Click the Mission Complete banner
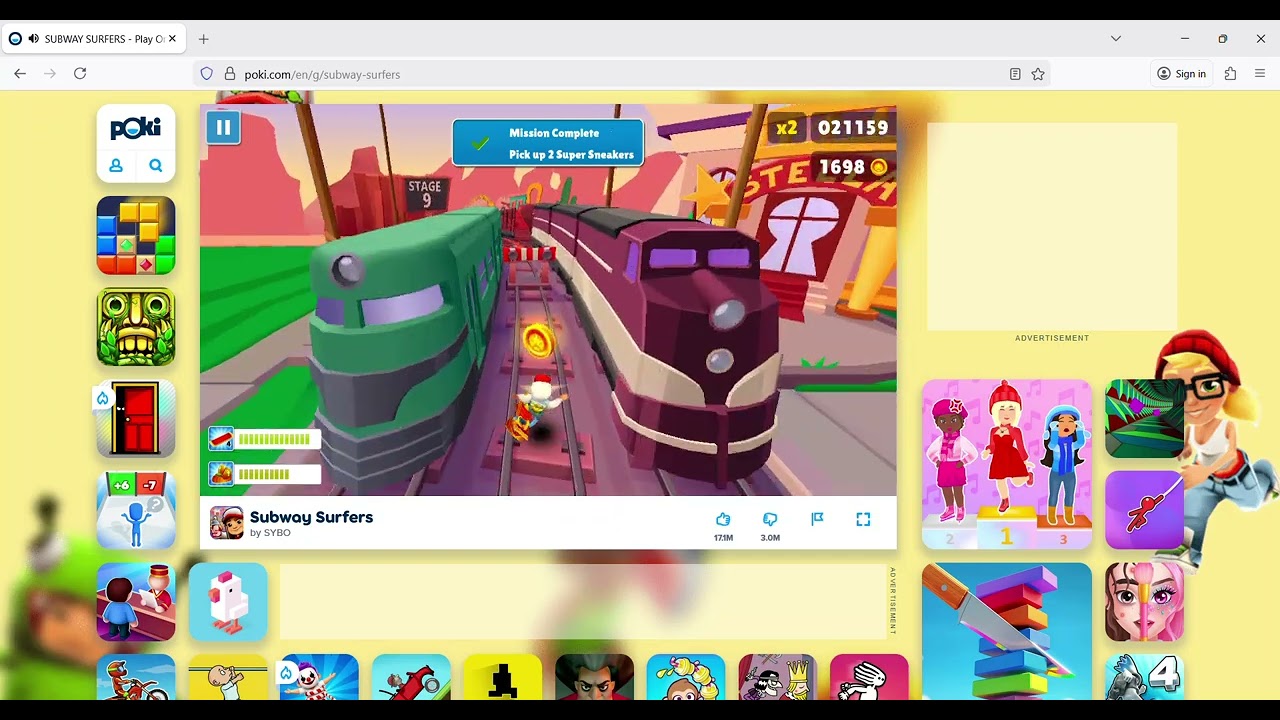The image size is (1280, 720). (x=548, y=143)
